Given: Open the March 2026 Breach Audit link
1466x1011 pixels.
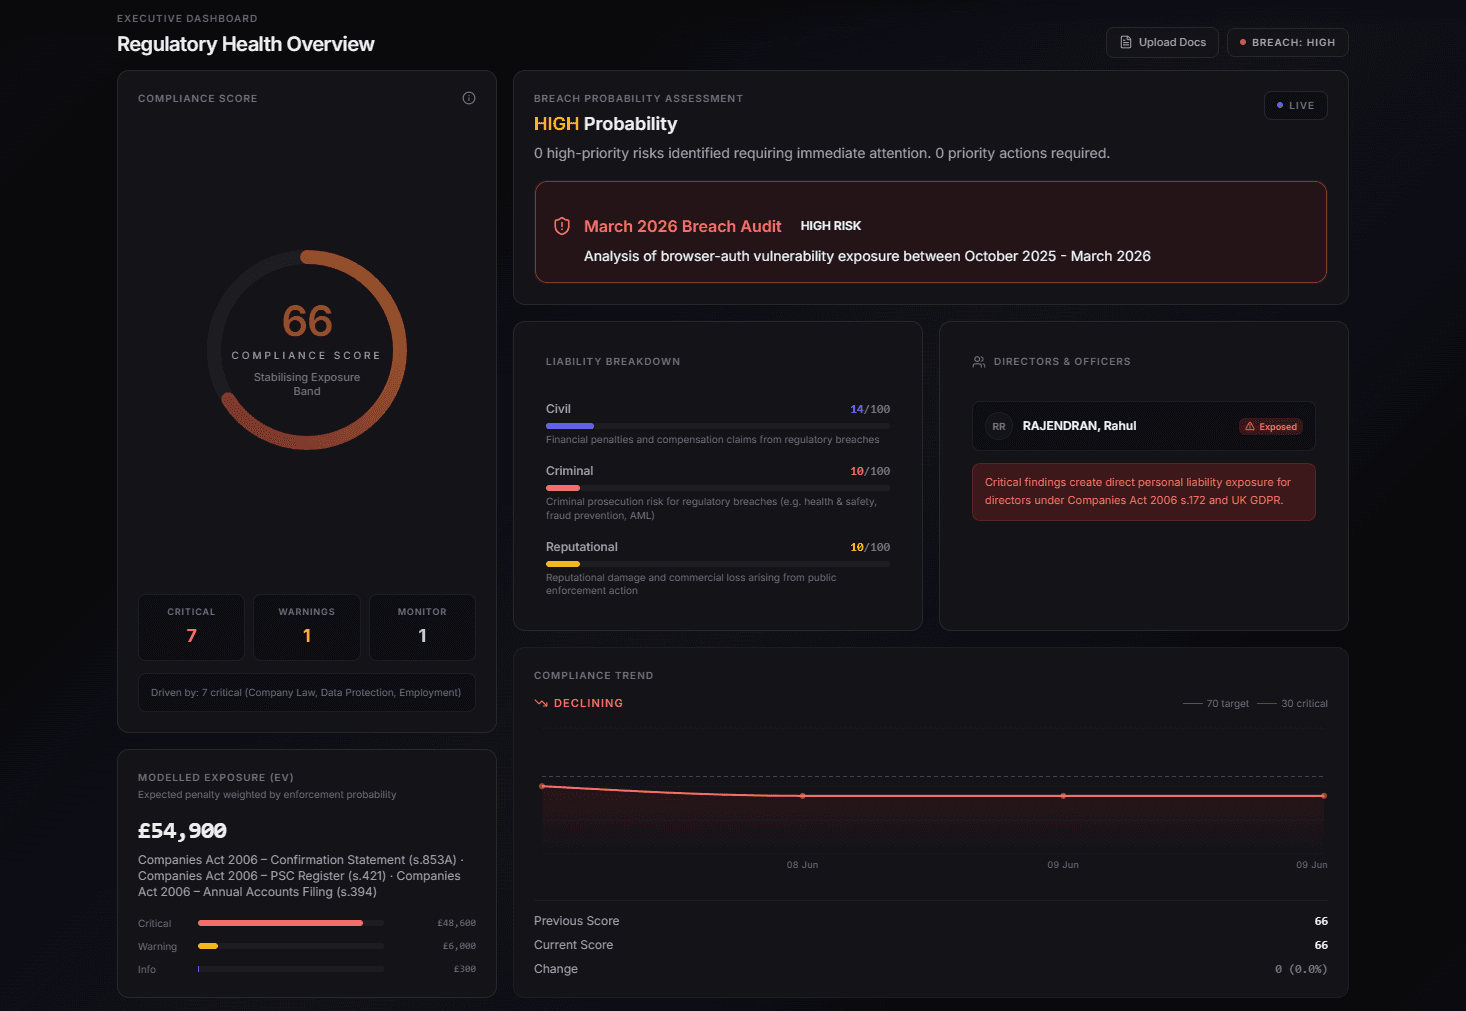Looking at the screenshot, I should pyautogui.click(x=683, y=226).
